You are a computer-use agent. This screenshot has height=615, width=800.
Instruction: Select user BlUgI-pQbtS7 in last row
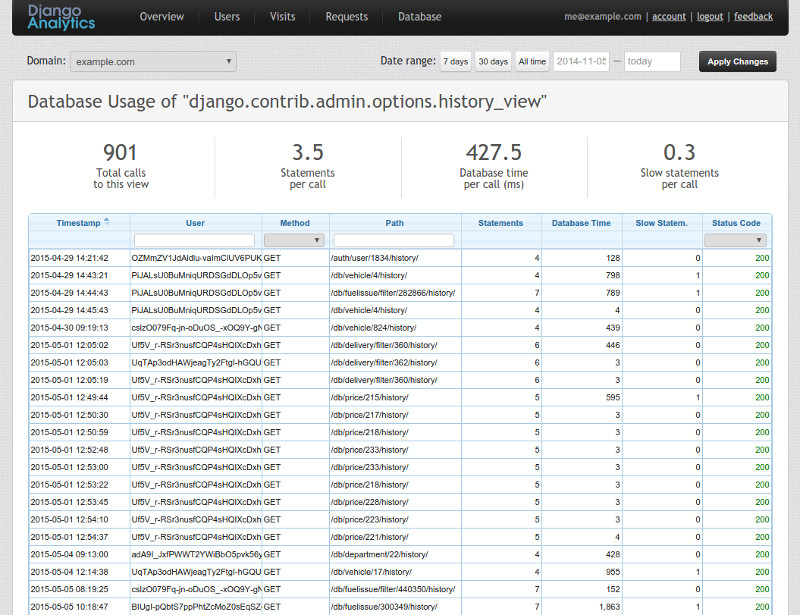[x=196, y=607]
